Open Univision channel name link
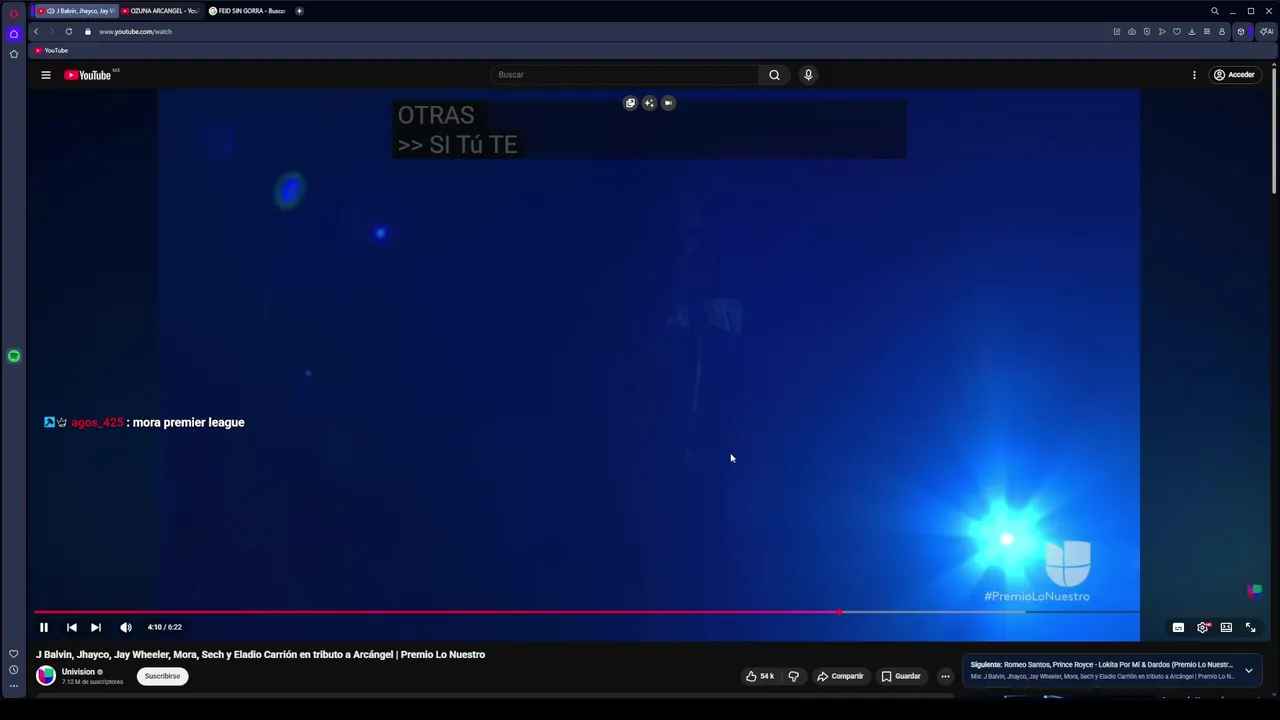 tap(78, 672)
